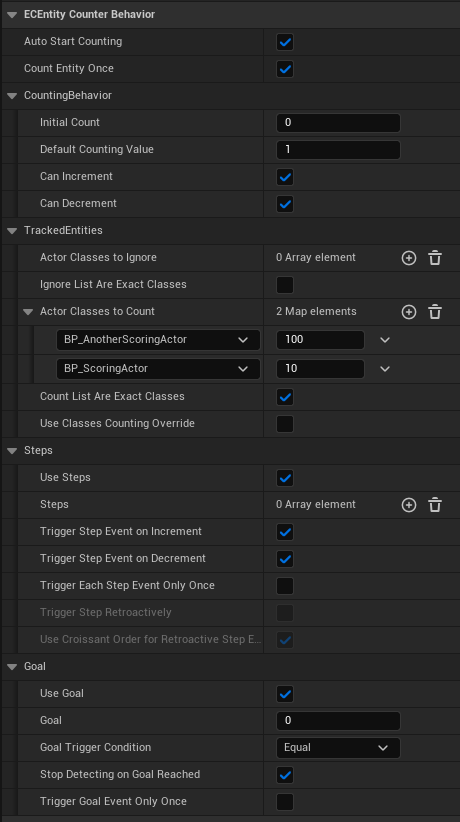
Task: Add a new element to Steps array
Action: [x=409, y=505]
